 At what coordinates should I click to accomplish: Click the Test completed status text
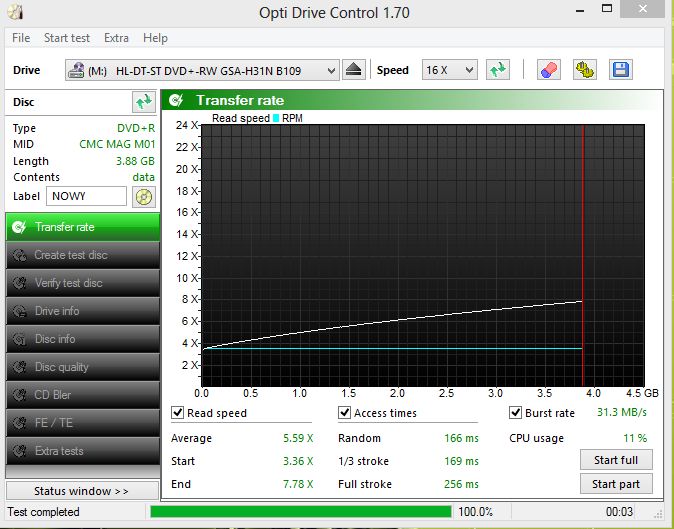pyautogui.click(x=43, y=512)
